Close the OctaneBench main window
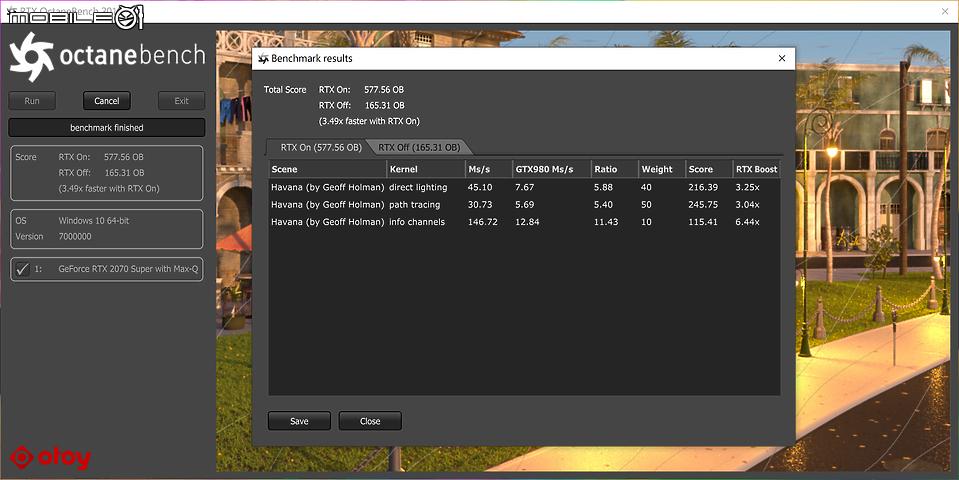The height and width of the screenshot is (480, 959). click(x=944, y=11)
